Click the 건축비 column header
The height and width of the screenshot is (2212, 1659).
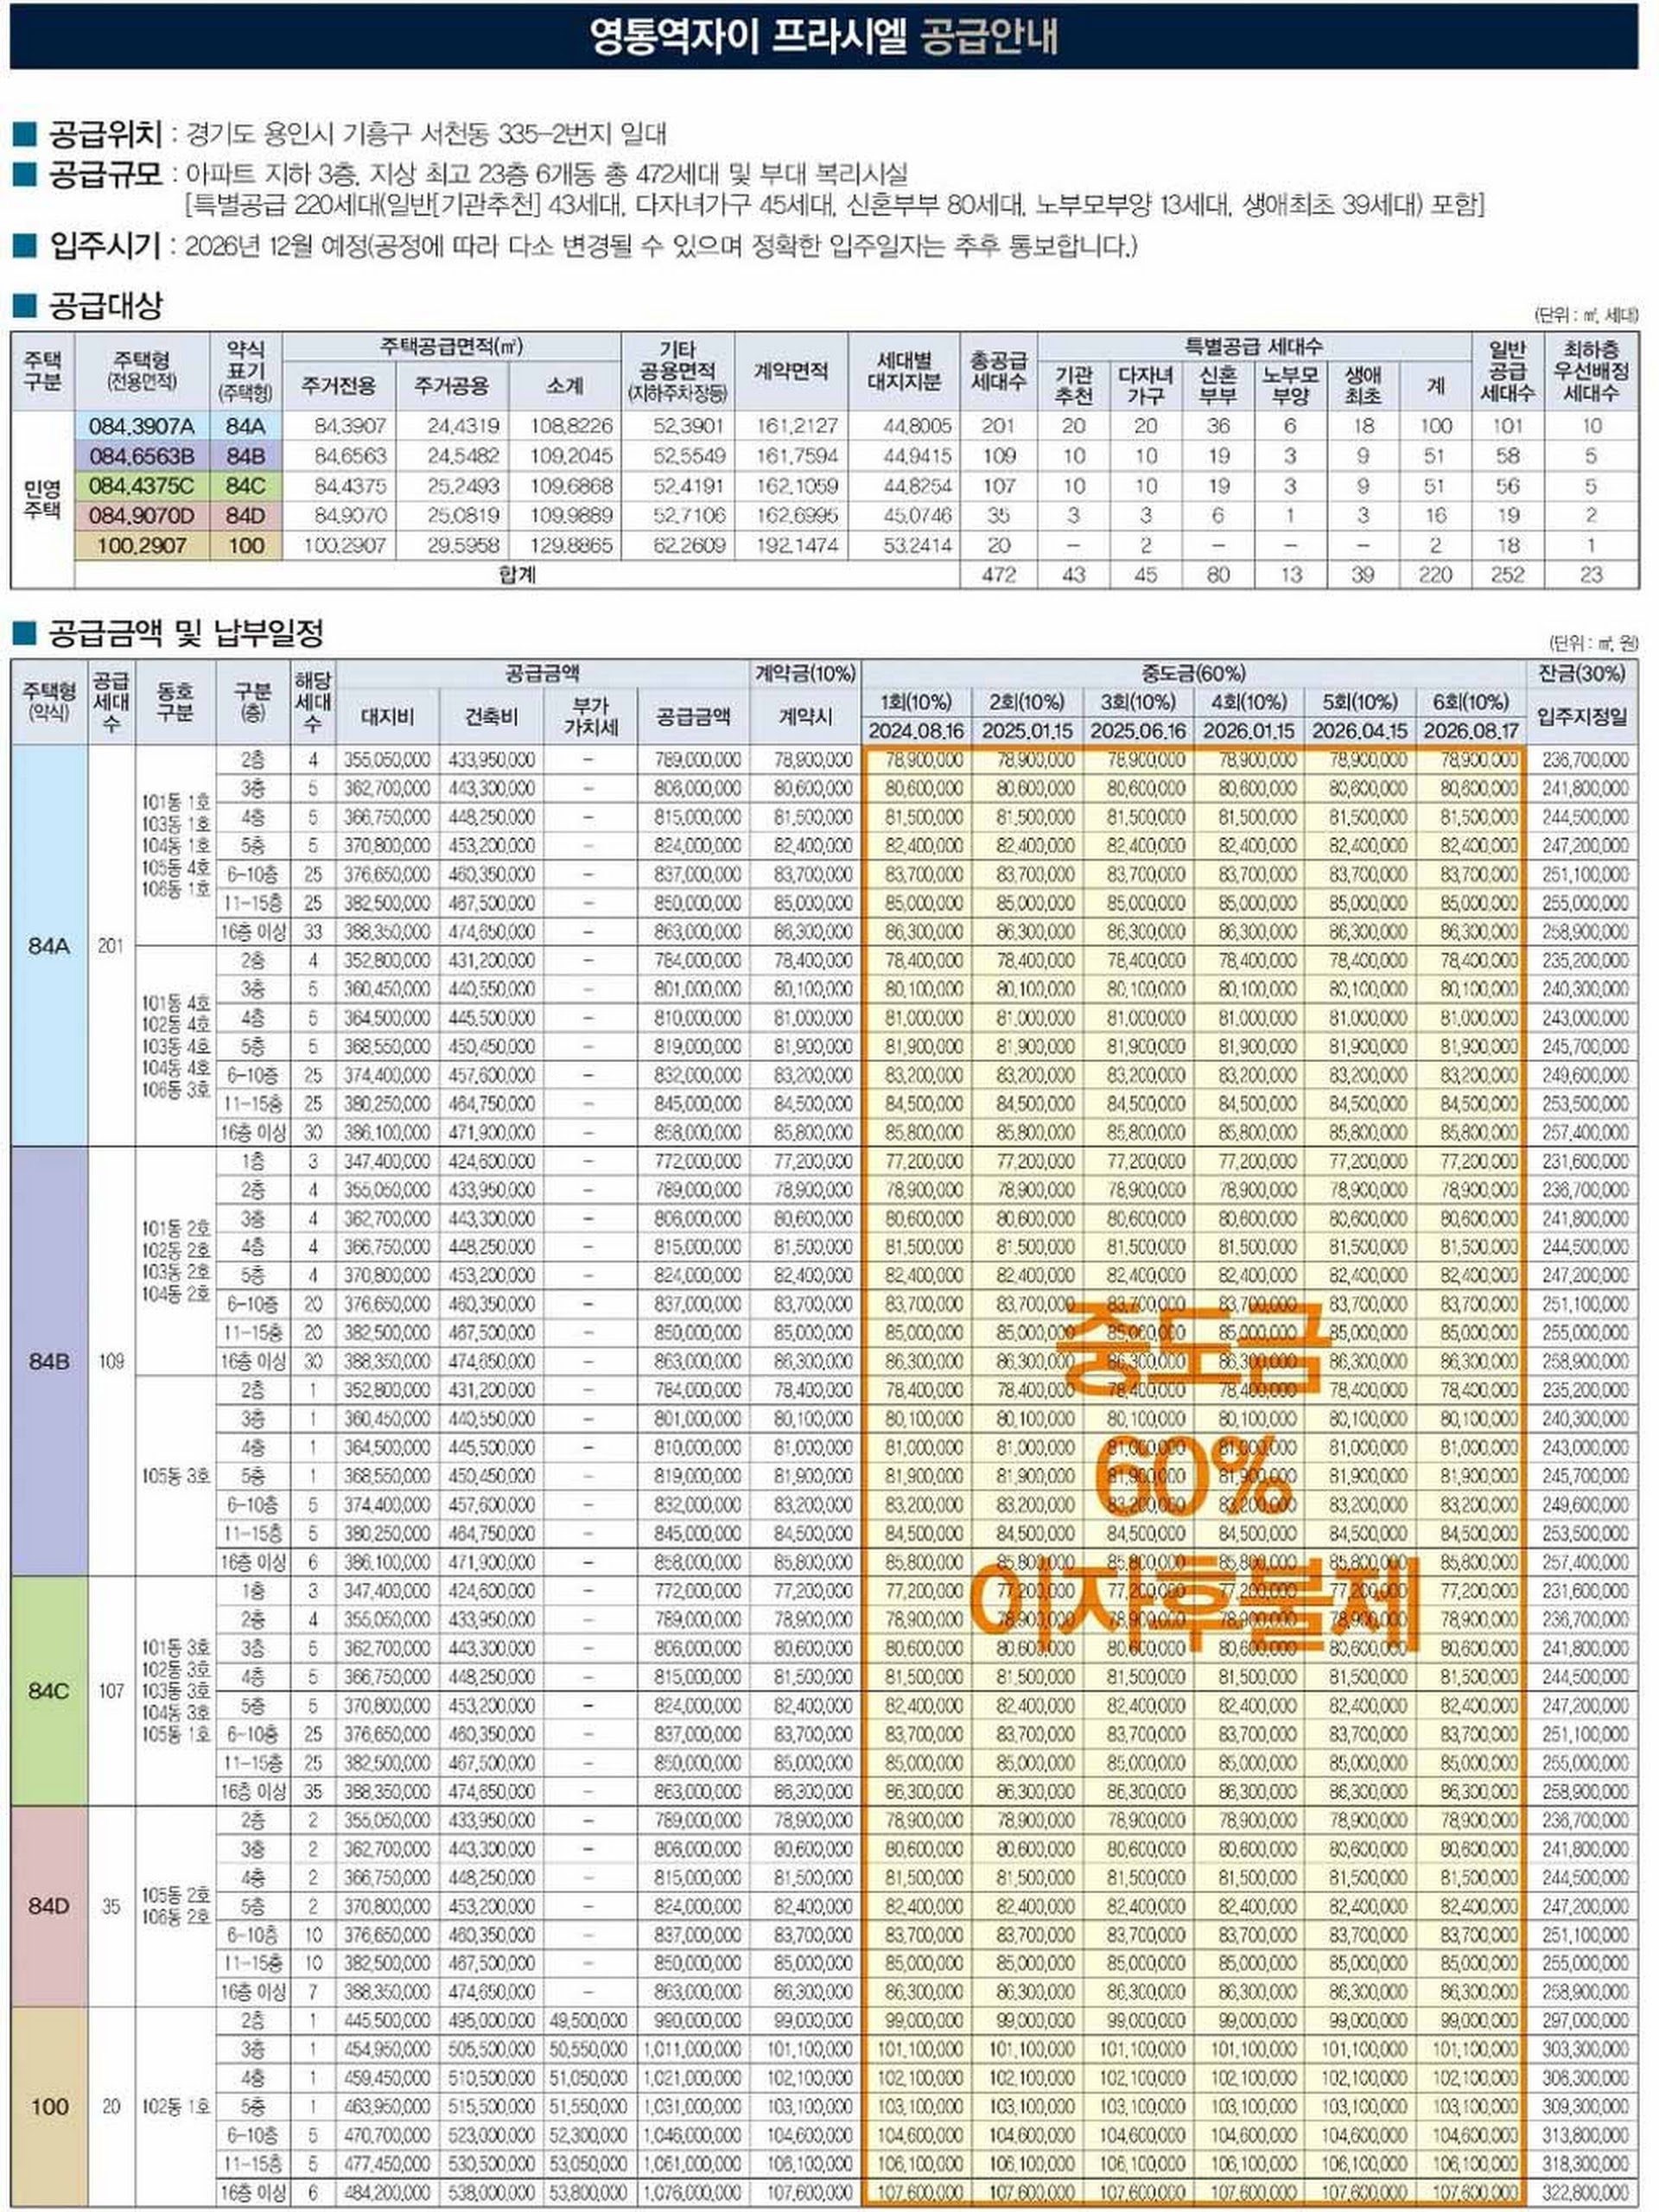point(490,716)
